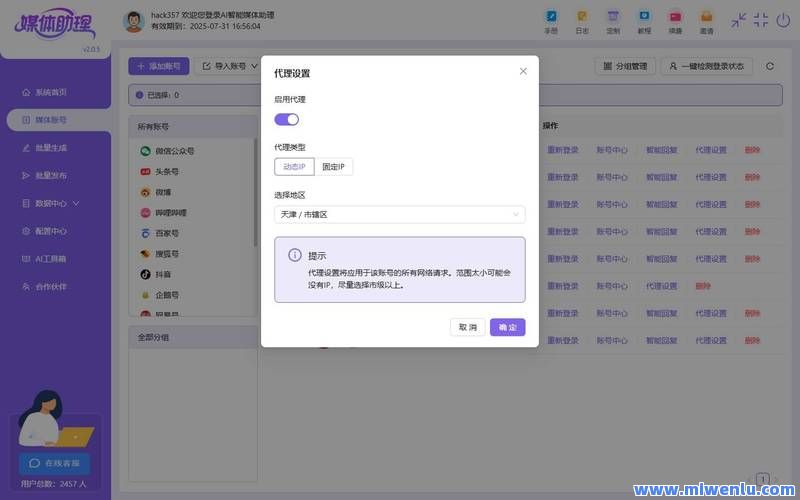
Task: Click the exit fullscreen corners icon
Action: point(761,20)
